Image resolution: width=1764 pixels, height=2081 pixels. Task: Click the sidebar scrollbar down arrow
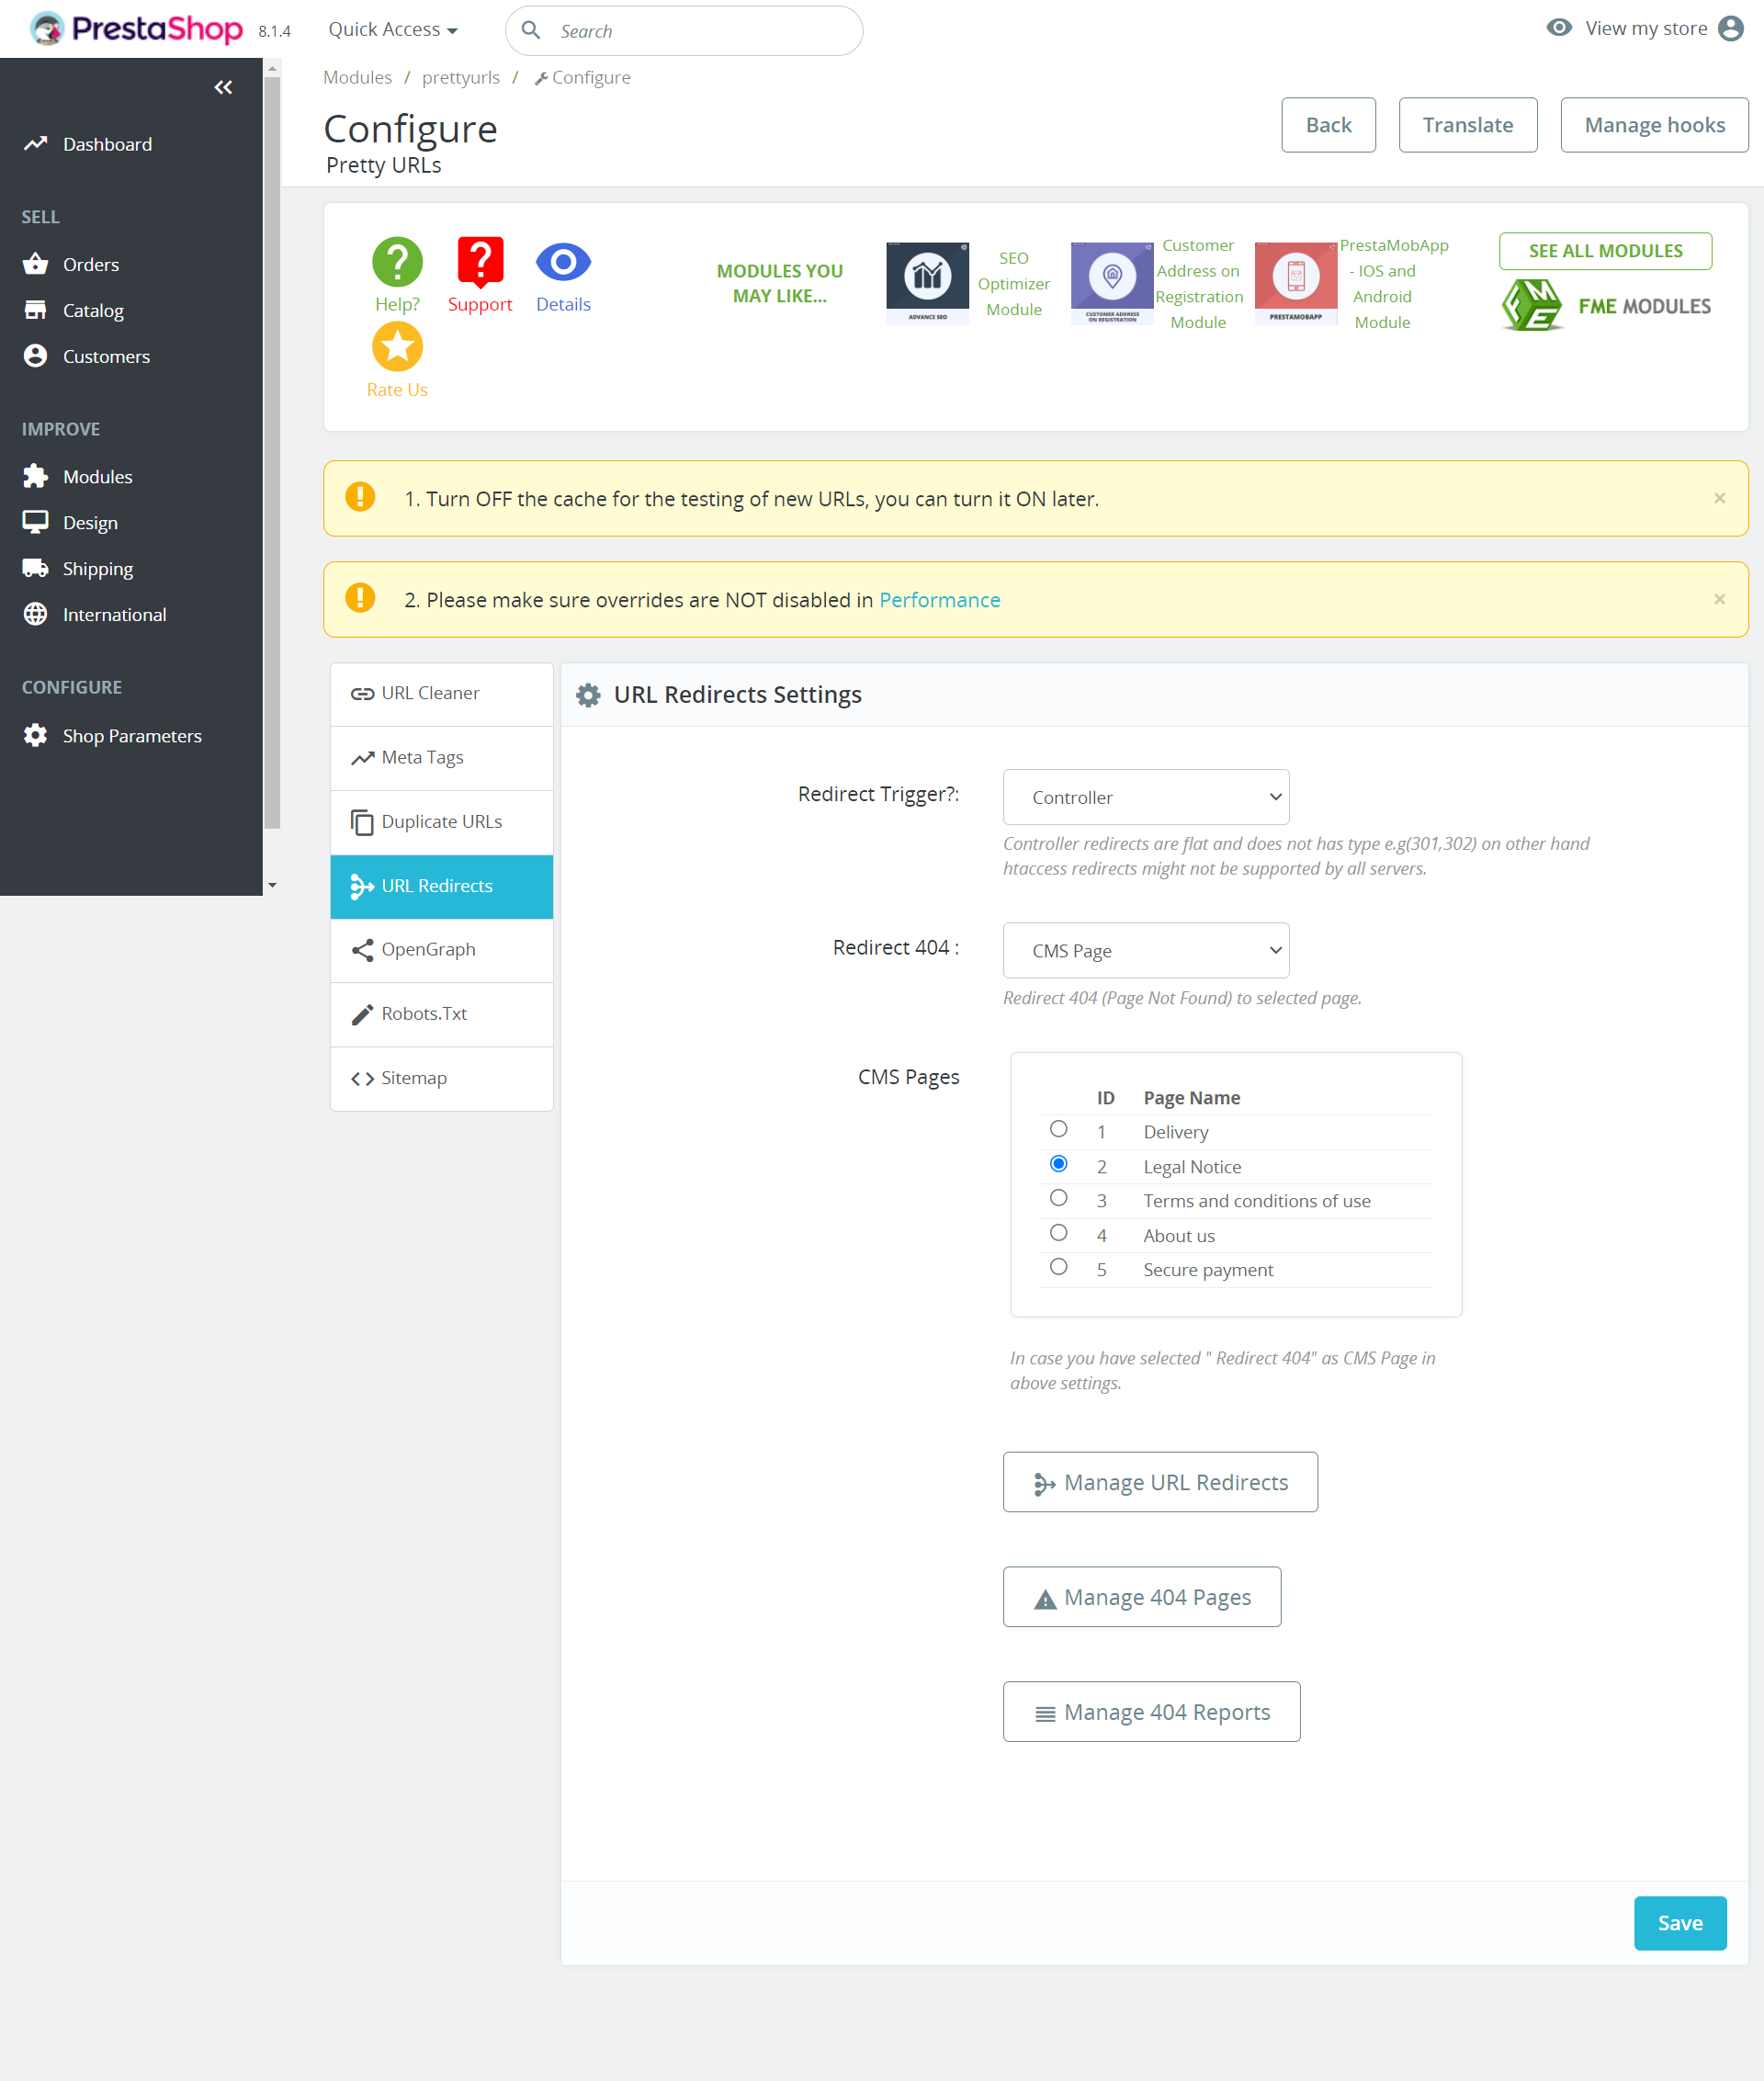click(272, 885)
